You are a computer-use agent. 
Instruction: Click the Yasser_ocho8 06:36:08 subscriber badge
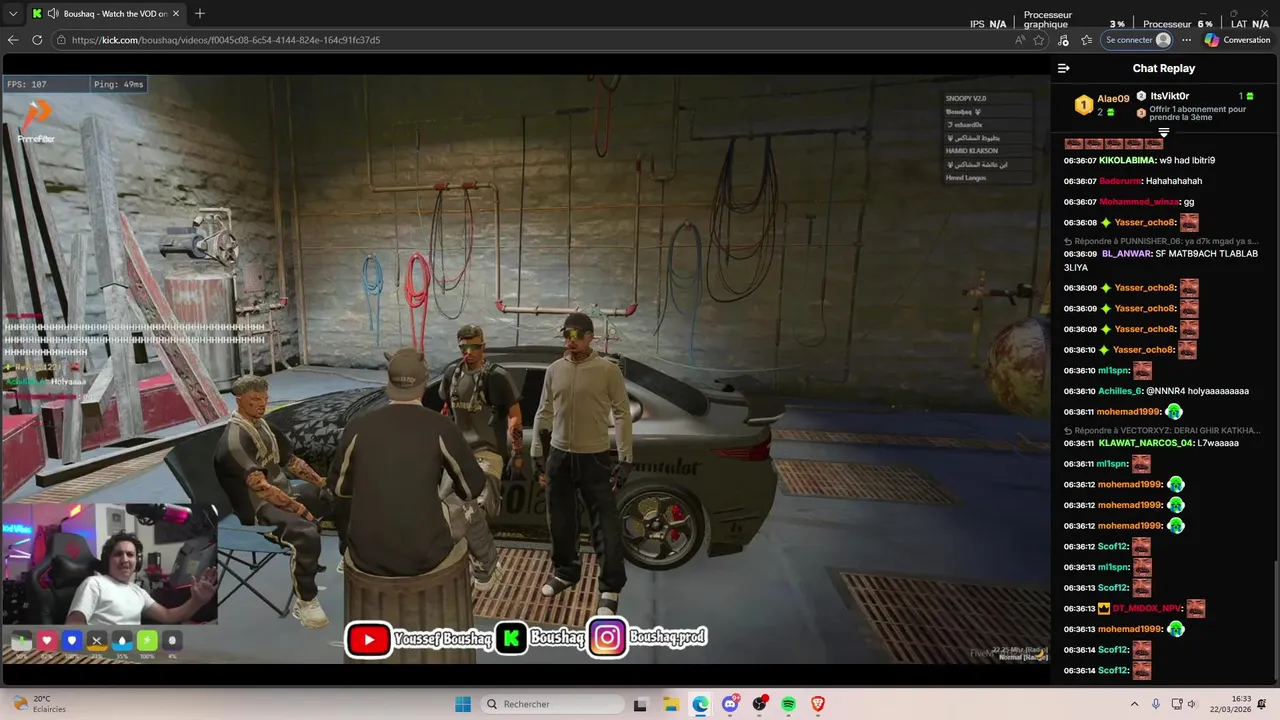tap(1106, 223)
